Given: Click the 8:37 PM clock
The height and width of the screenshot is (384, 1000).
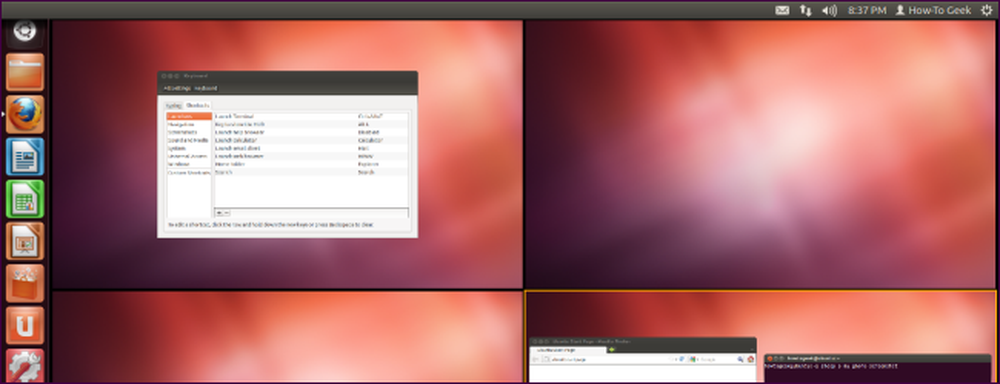Looking at the screenshot, I should tap(867, 10).
